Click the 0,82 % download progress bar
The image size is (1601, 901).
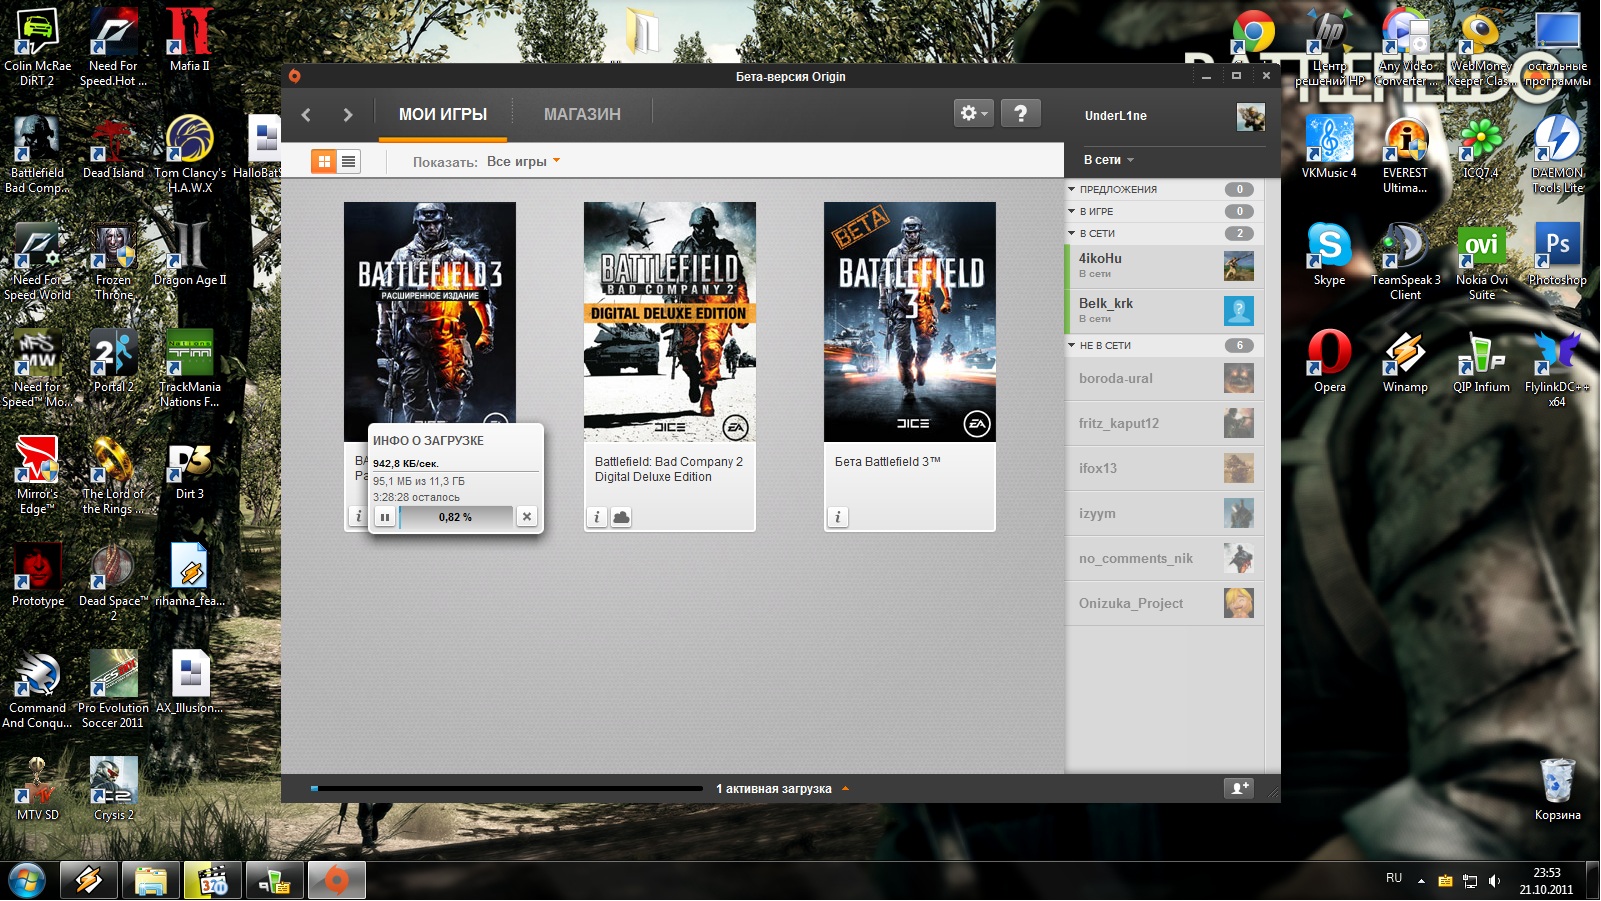point(456,517)
